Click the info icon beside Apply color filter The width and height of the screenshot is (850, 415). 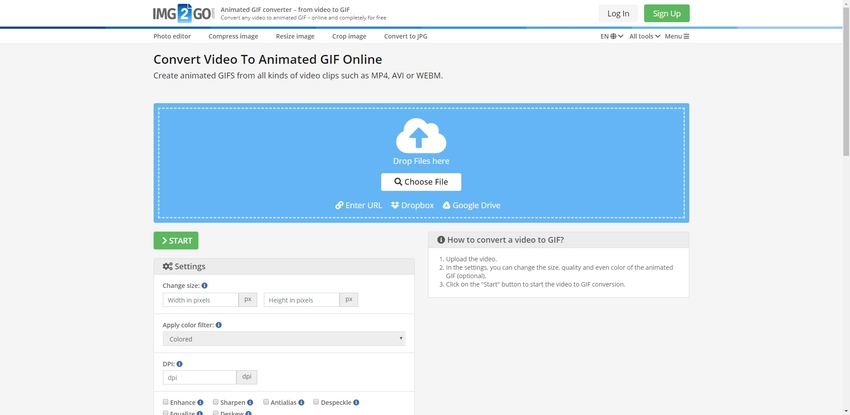tap(218, 325)
